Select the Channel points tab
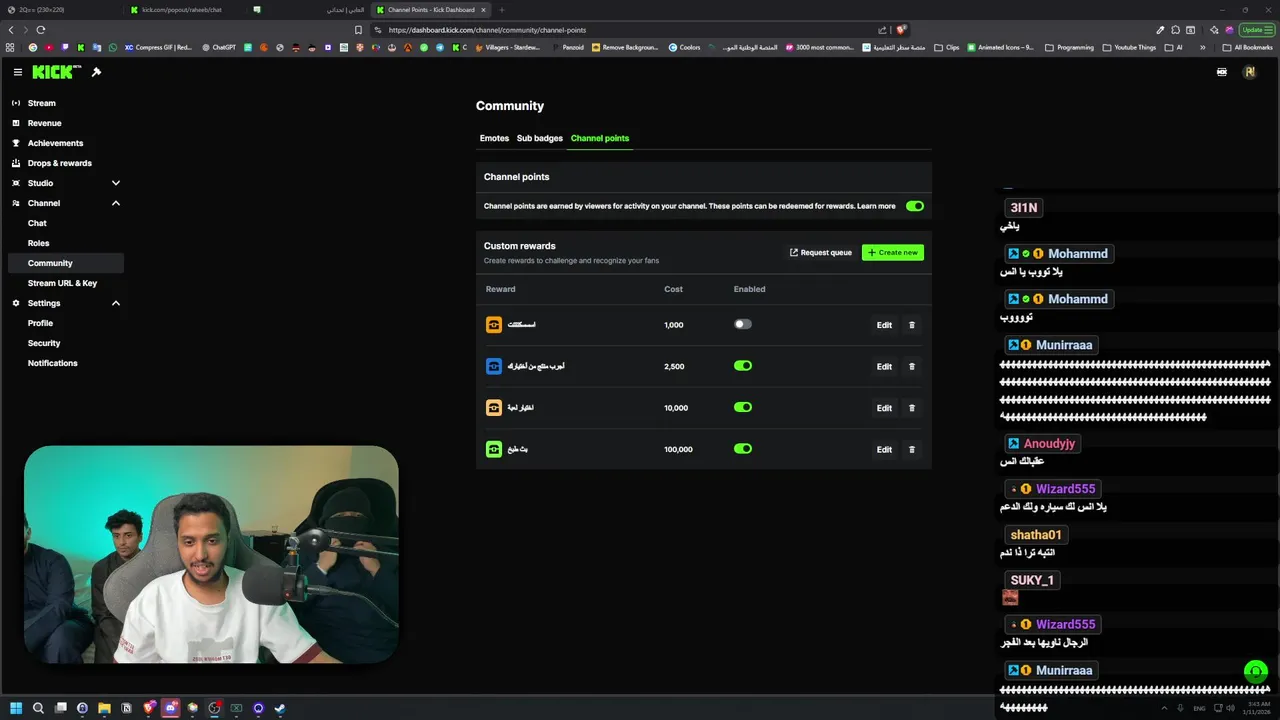1280x720 pixels. [x=600, y=138]
